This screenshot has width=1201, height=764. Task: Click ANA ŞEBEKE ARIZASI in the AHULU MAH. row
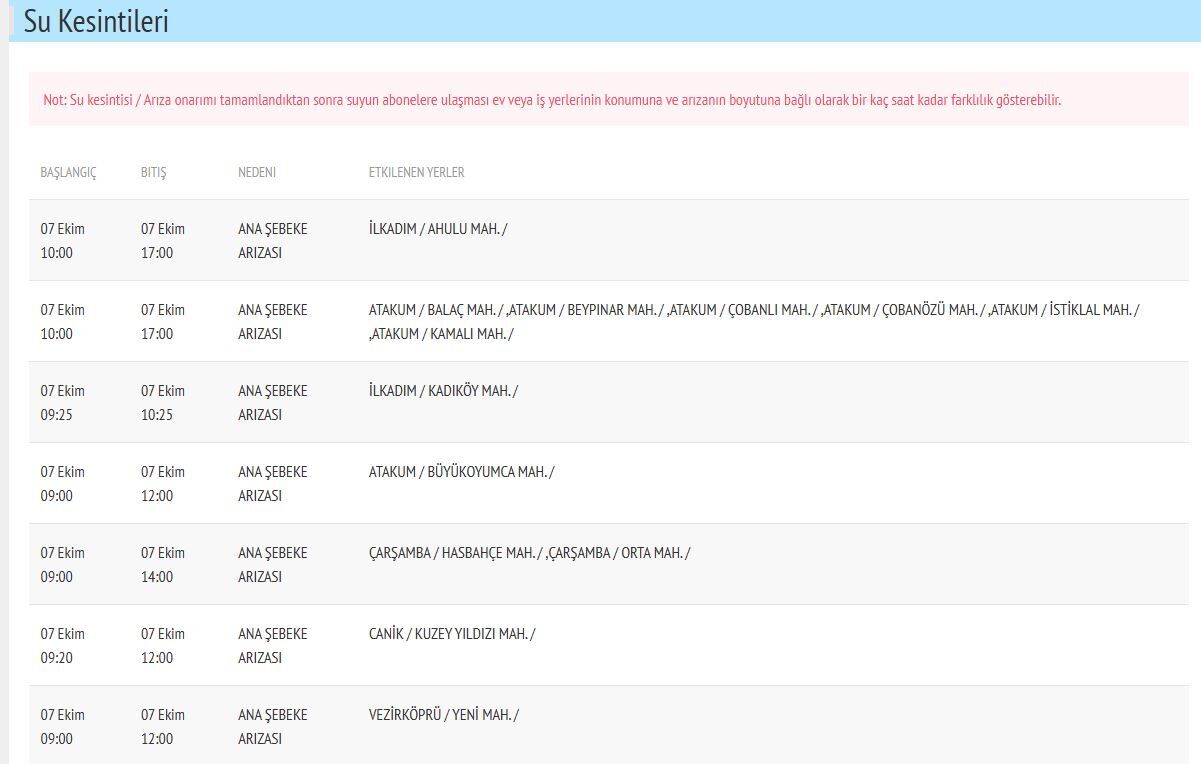coord(273,241)
